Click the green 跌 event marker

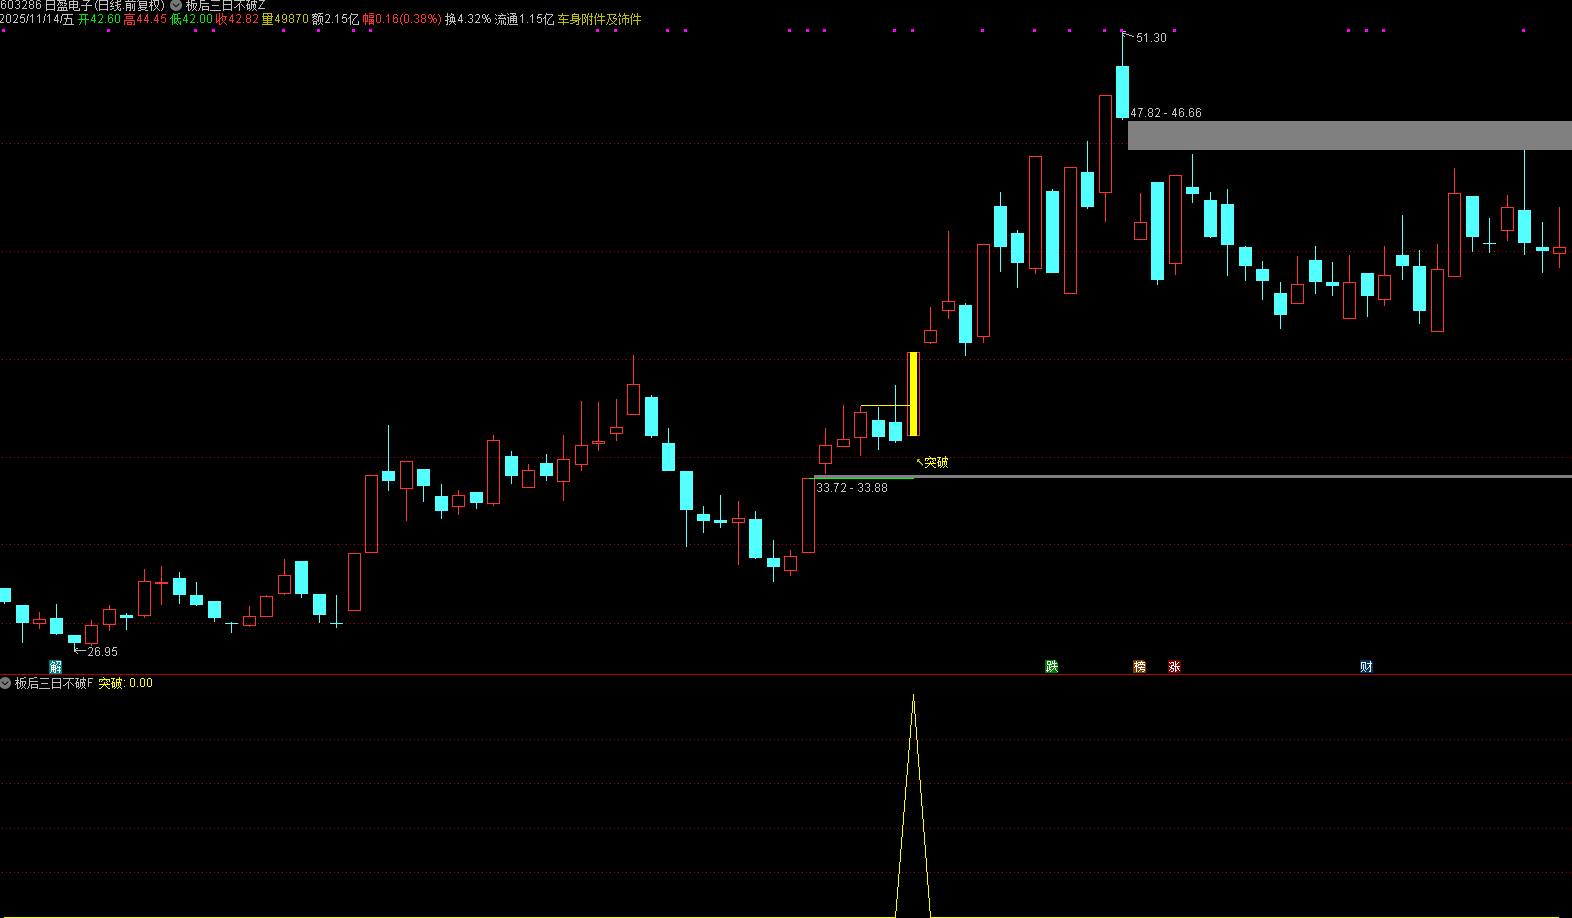click(x=1052, y=667)
